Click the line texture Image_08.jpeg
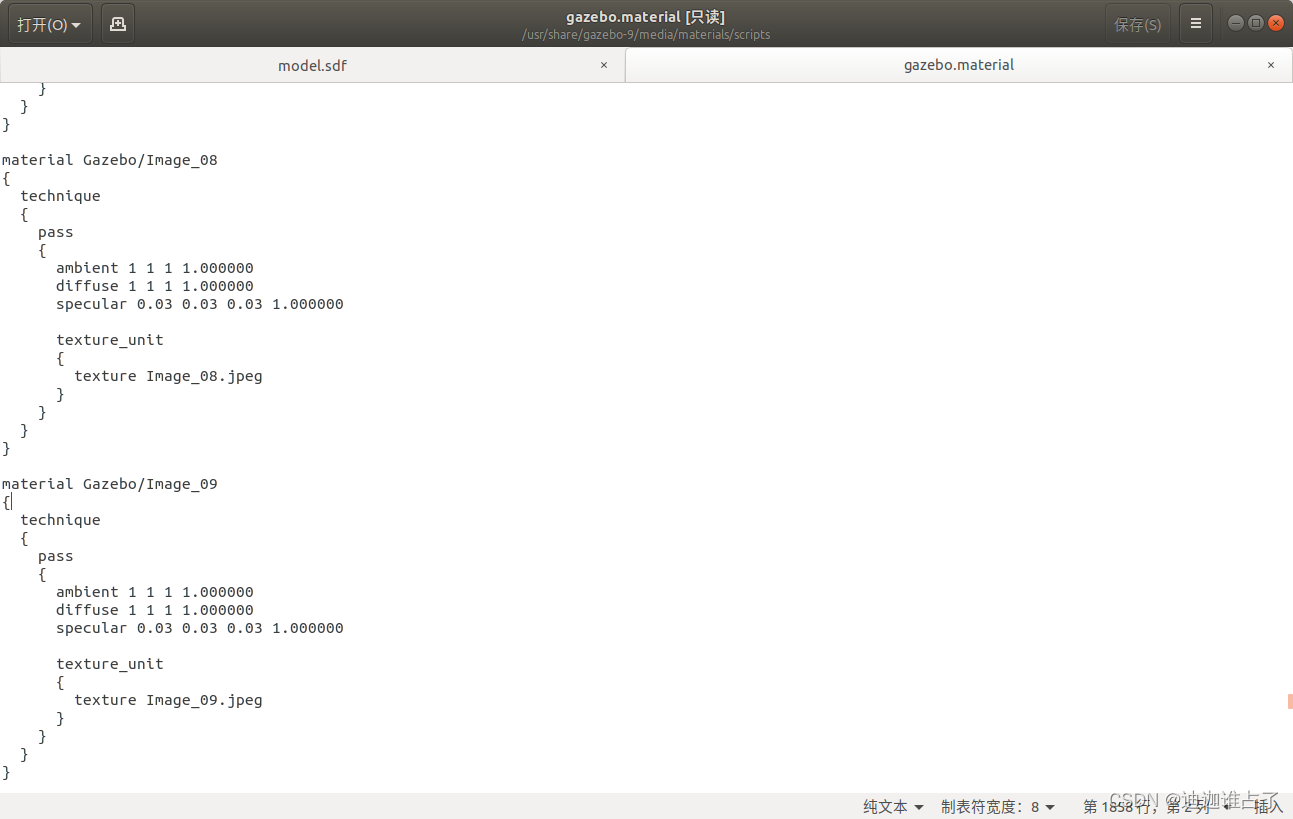The image size is (1293, 819). click(x=168, y=376)
